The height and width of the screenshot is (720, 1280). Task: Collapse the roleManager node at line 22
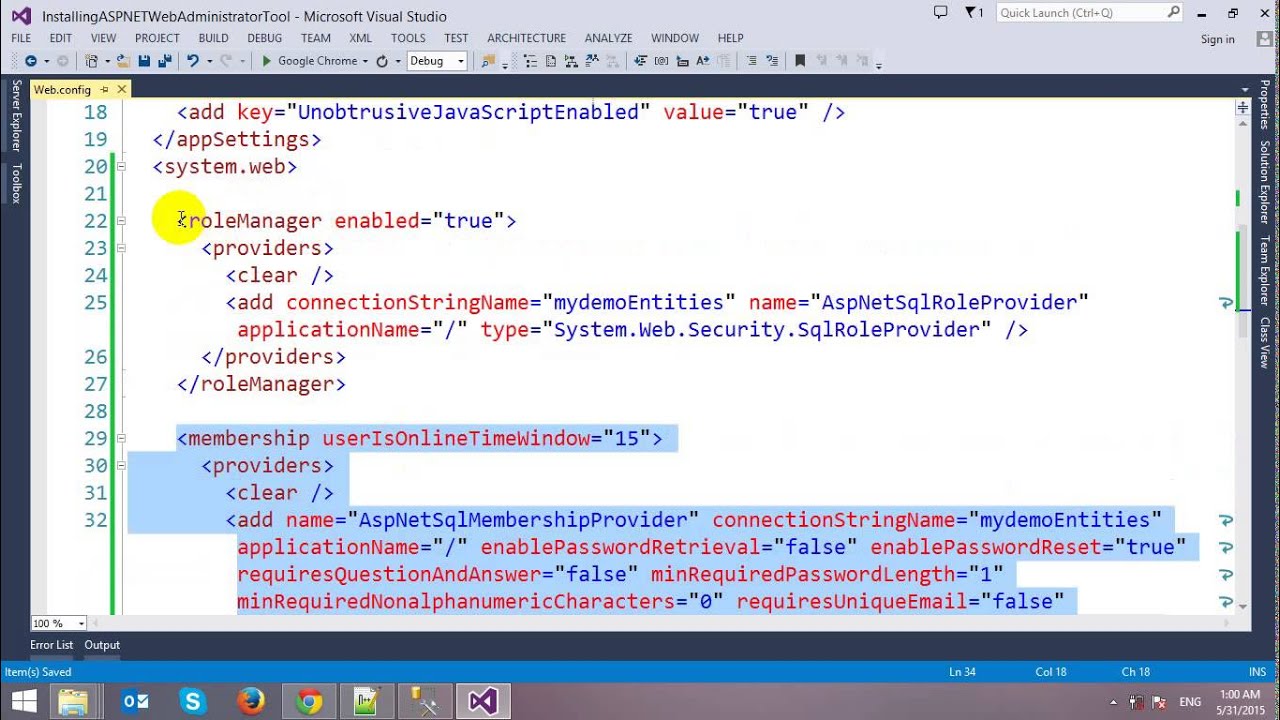point(121,221)
